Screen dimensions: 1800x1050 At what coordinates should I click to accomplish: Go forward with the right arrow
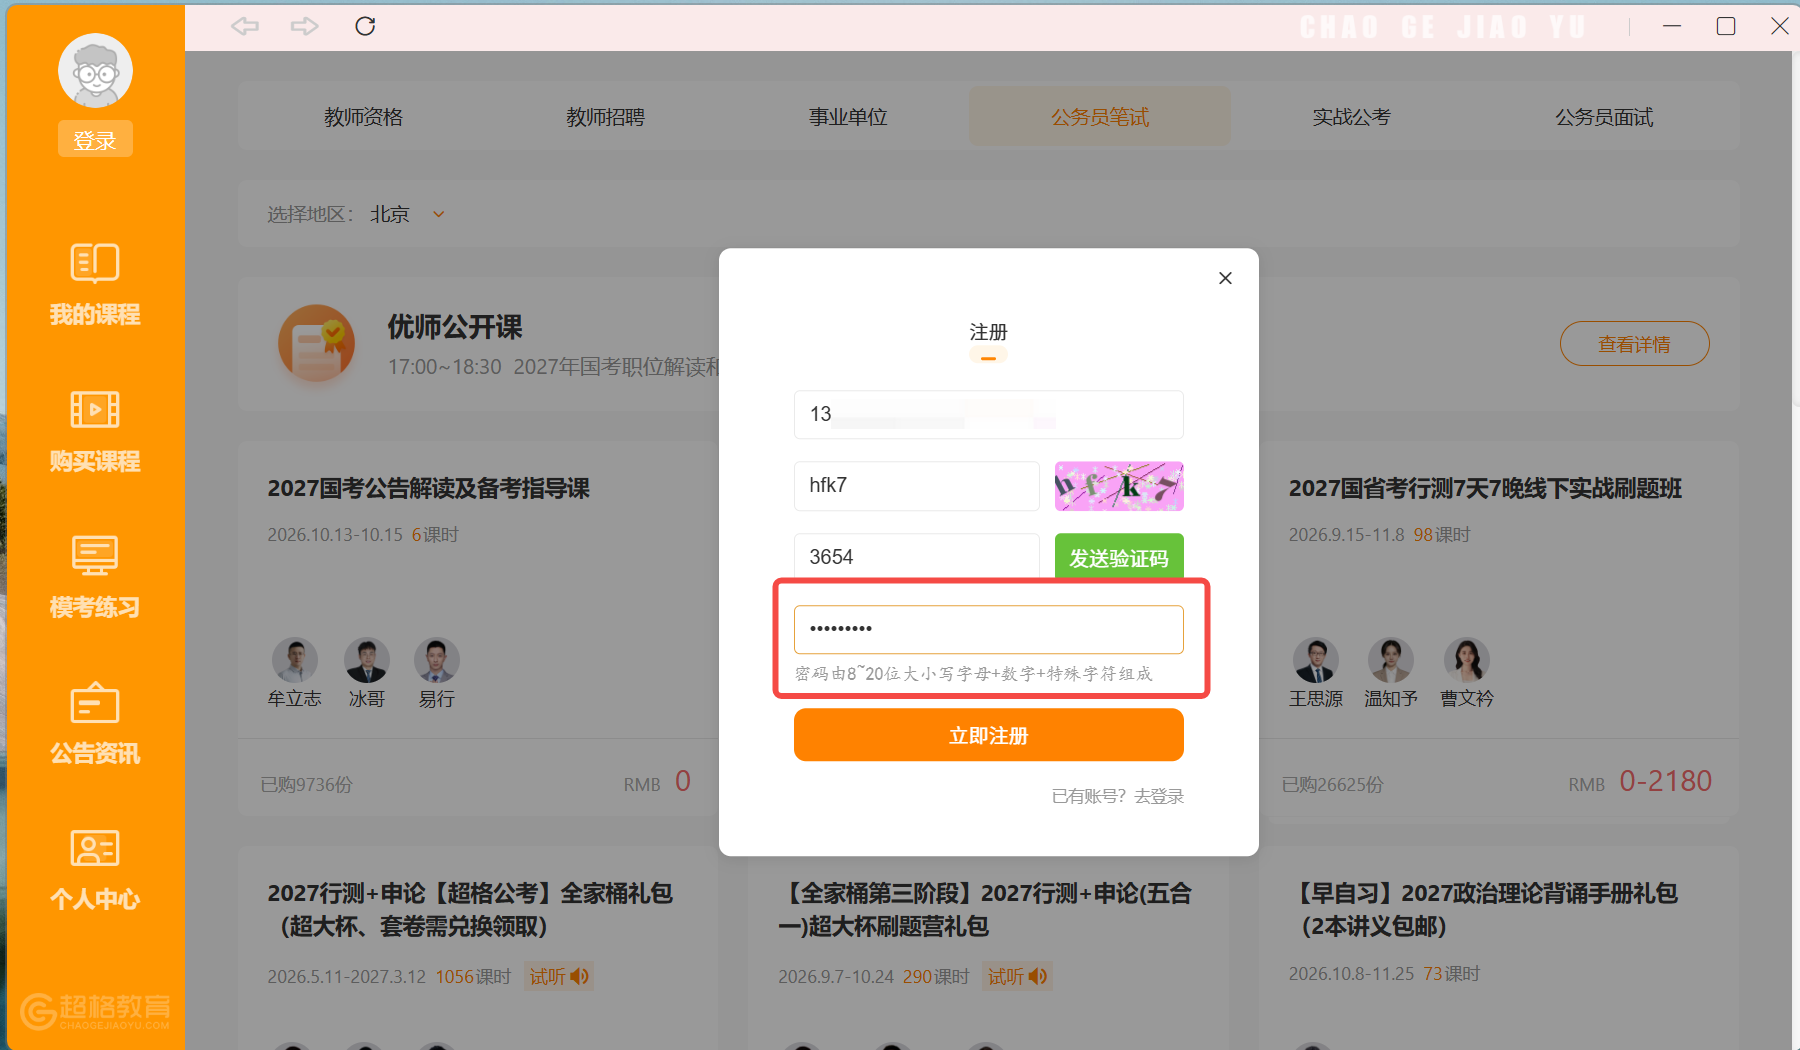(305, 26)
